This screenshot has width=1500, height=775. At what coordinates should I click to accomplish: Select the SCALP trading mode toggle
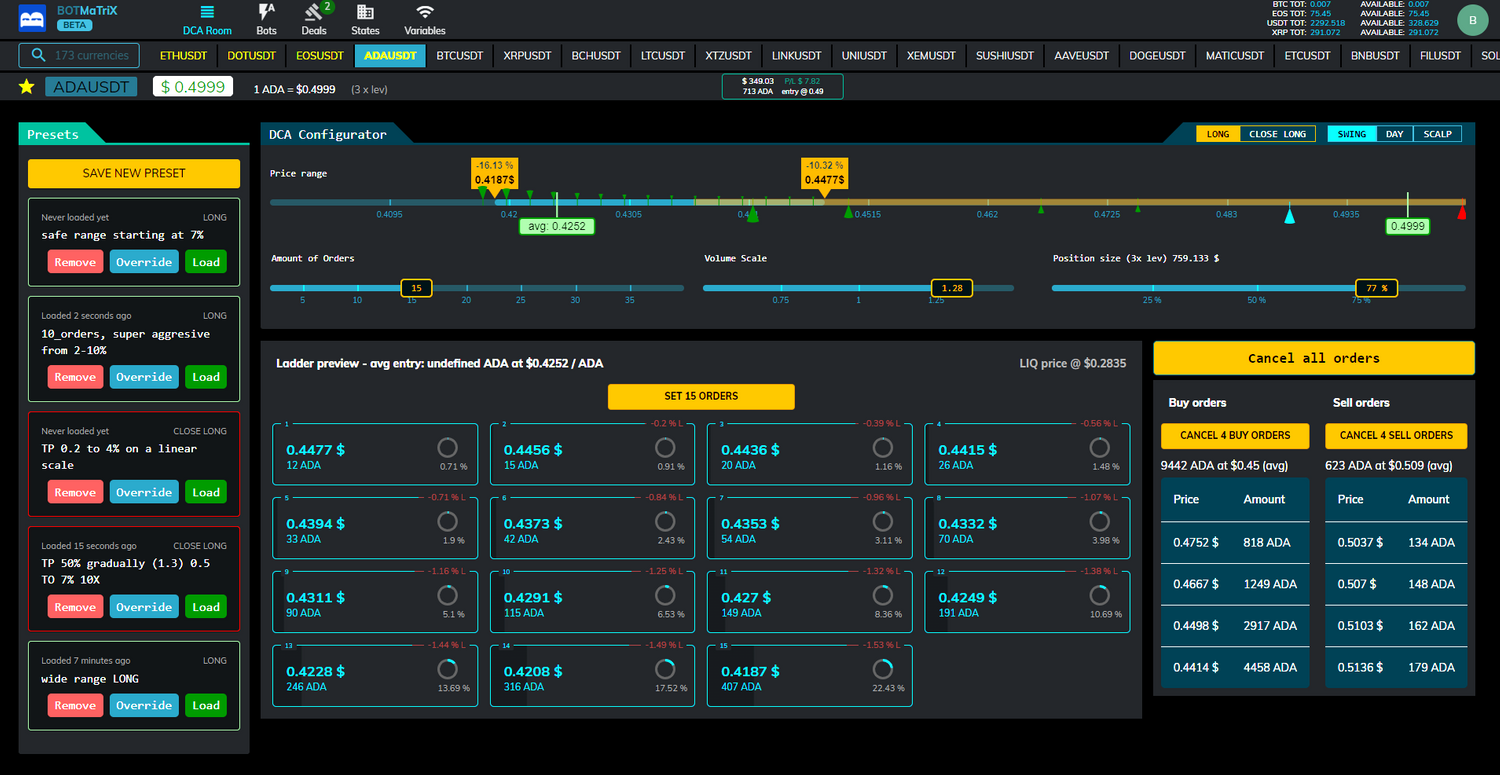pos(1437,134)
